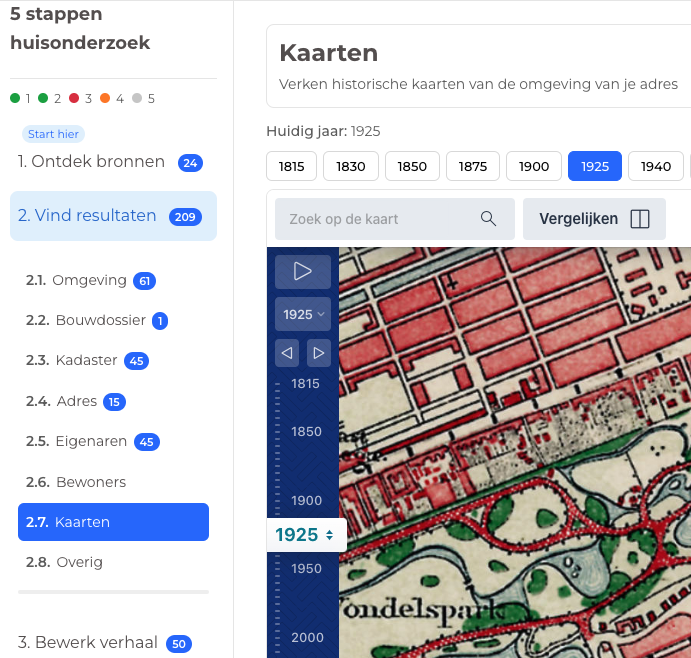Image resolution: width=691 pixels, height=658 pixels.
Task: Open 2.3 Kadaster section
Action: pyautogui.click(x=85, y=361)
